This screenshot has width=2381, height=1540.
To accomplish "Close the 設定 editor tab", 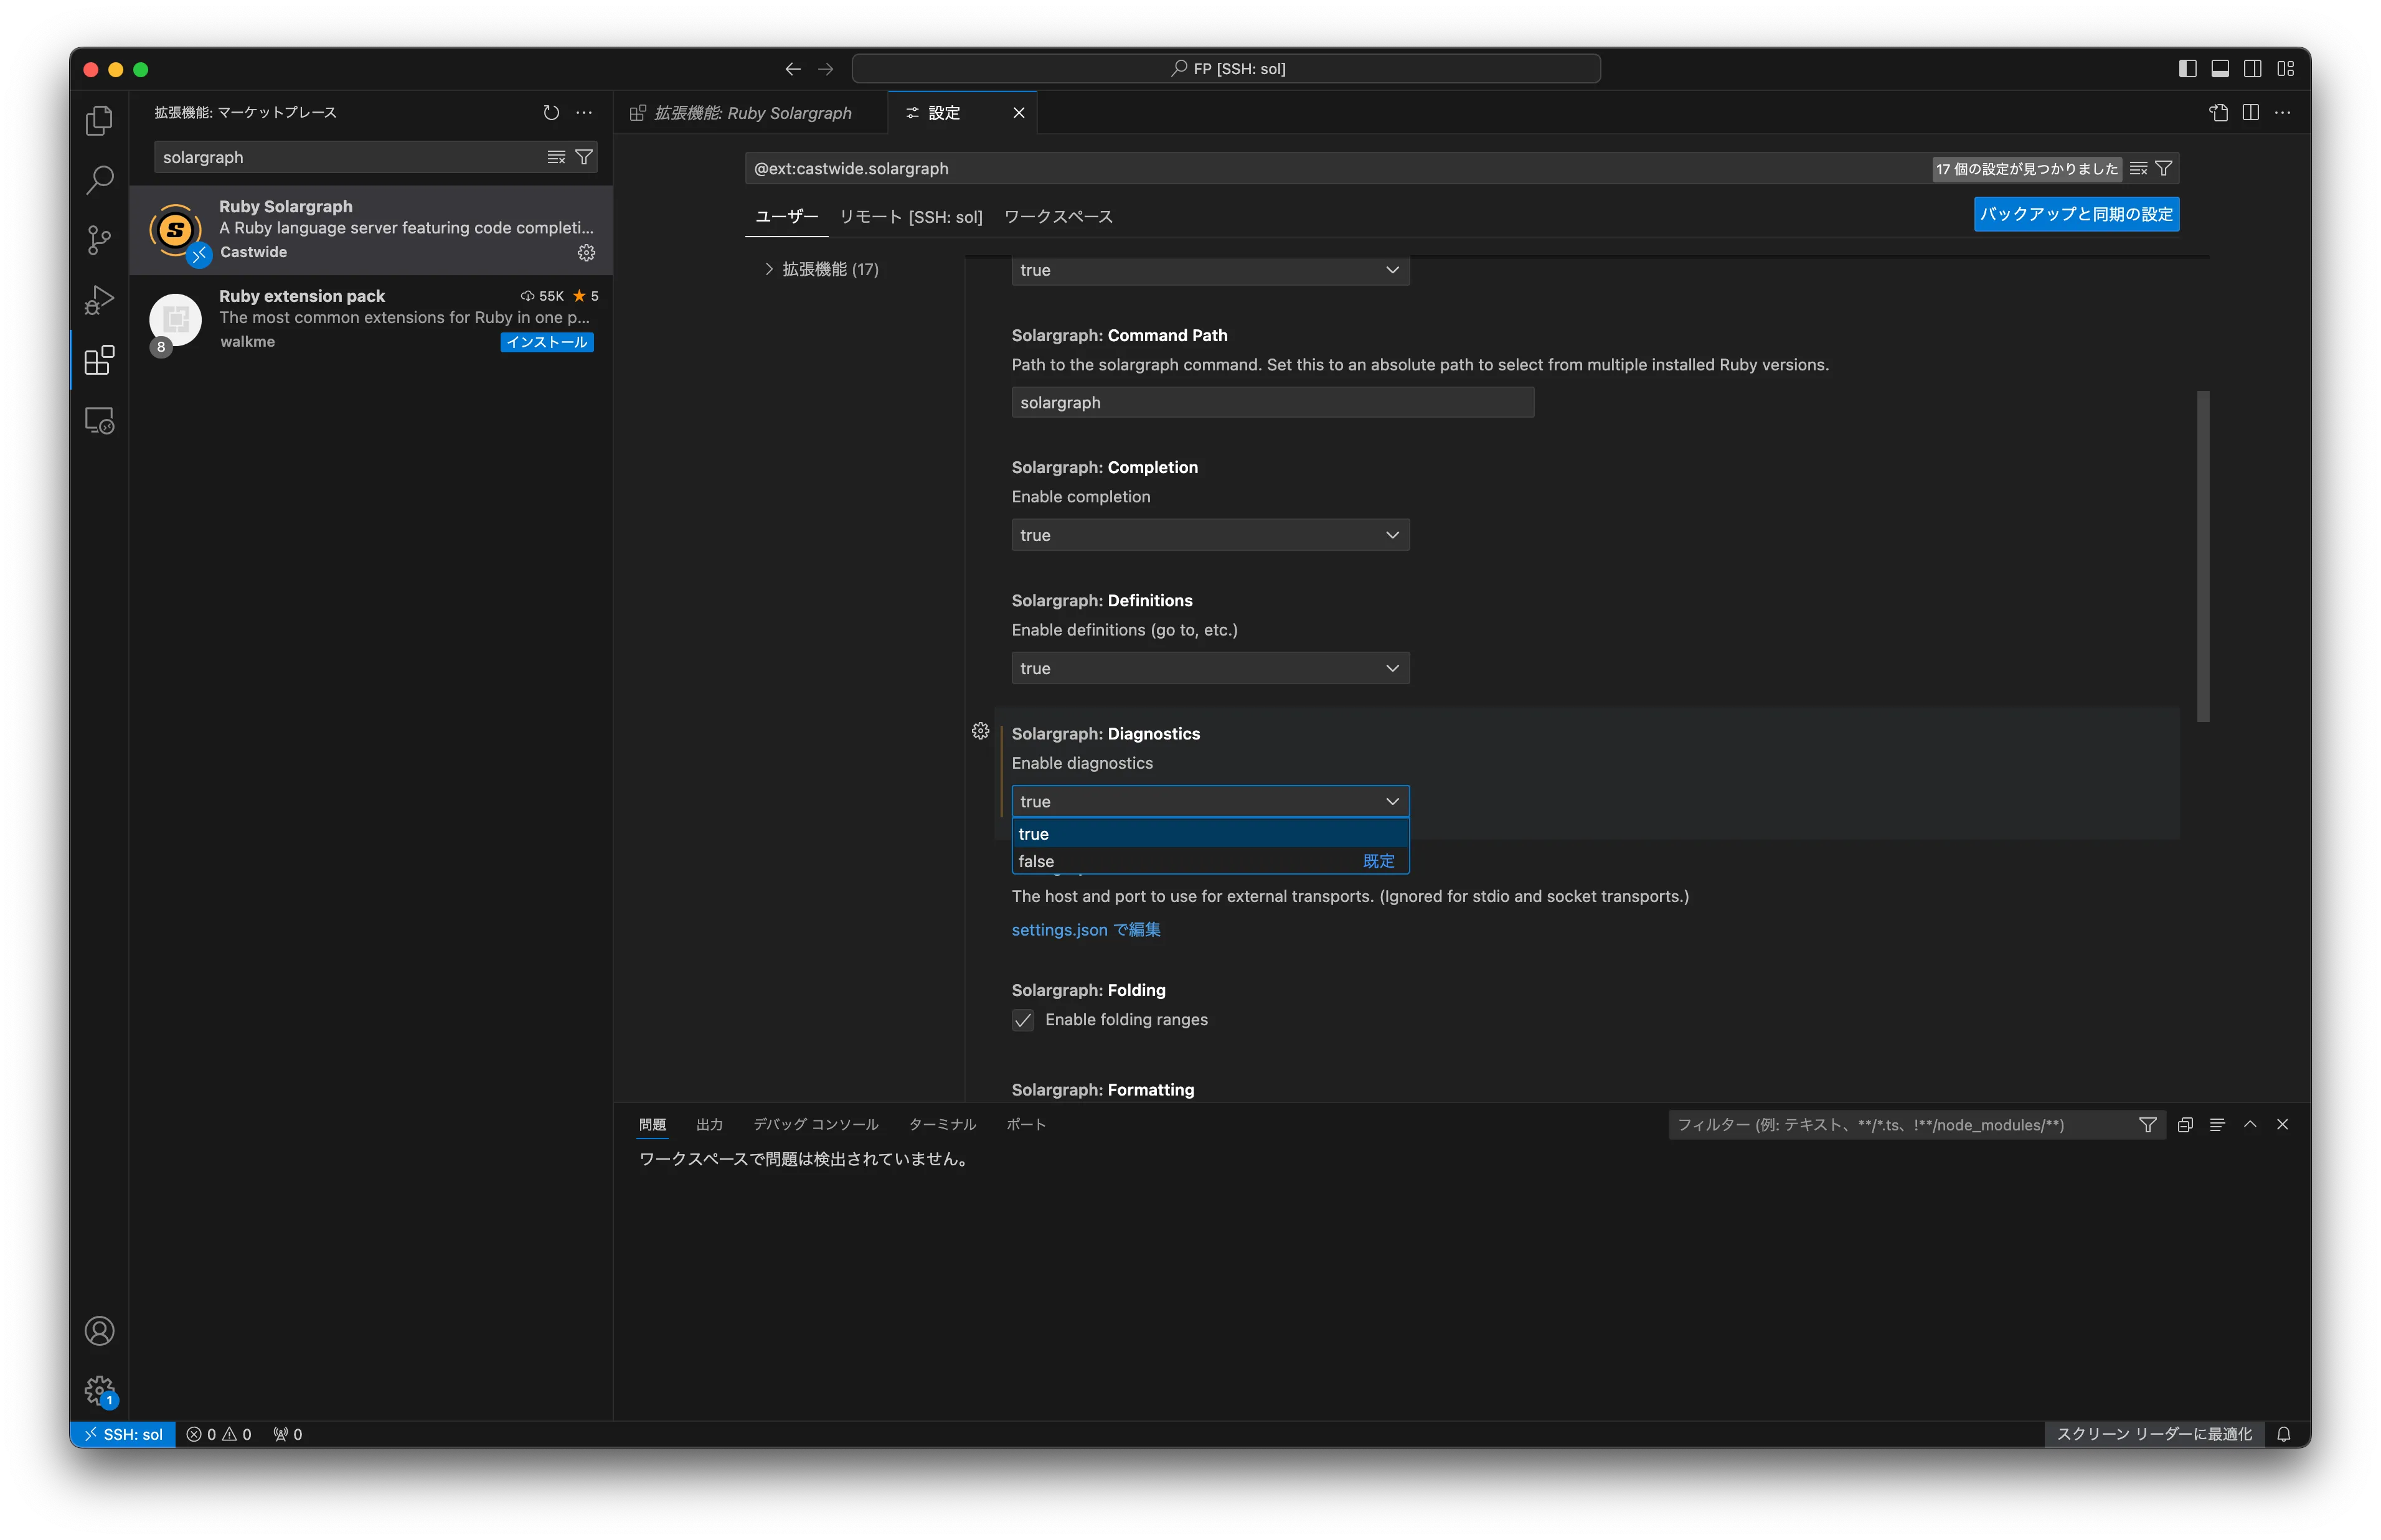I will [x=1019, y=112].
